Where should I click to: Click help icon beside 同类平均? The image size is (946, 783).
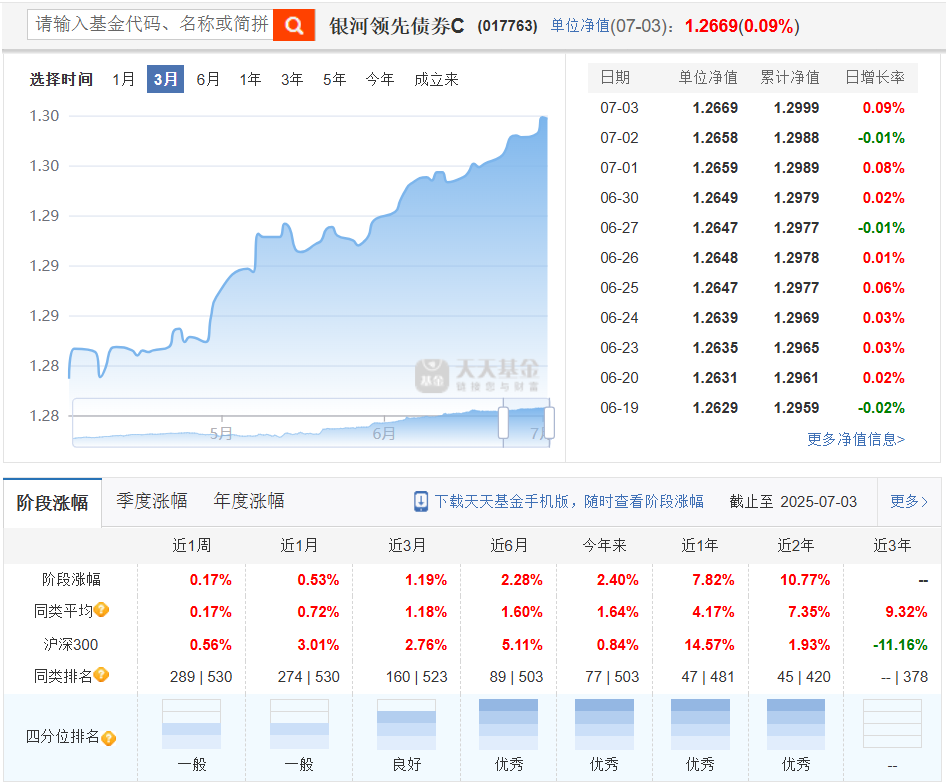(x=101, y=610)
